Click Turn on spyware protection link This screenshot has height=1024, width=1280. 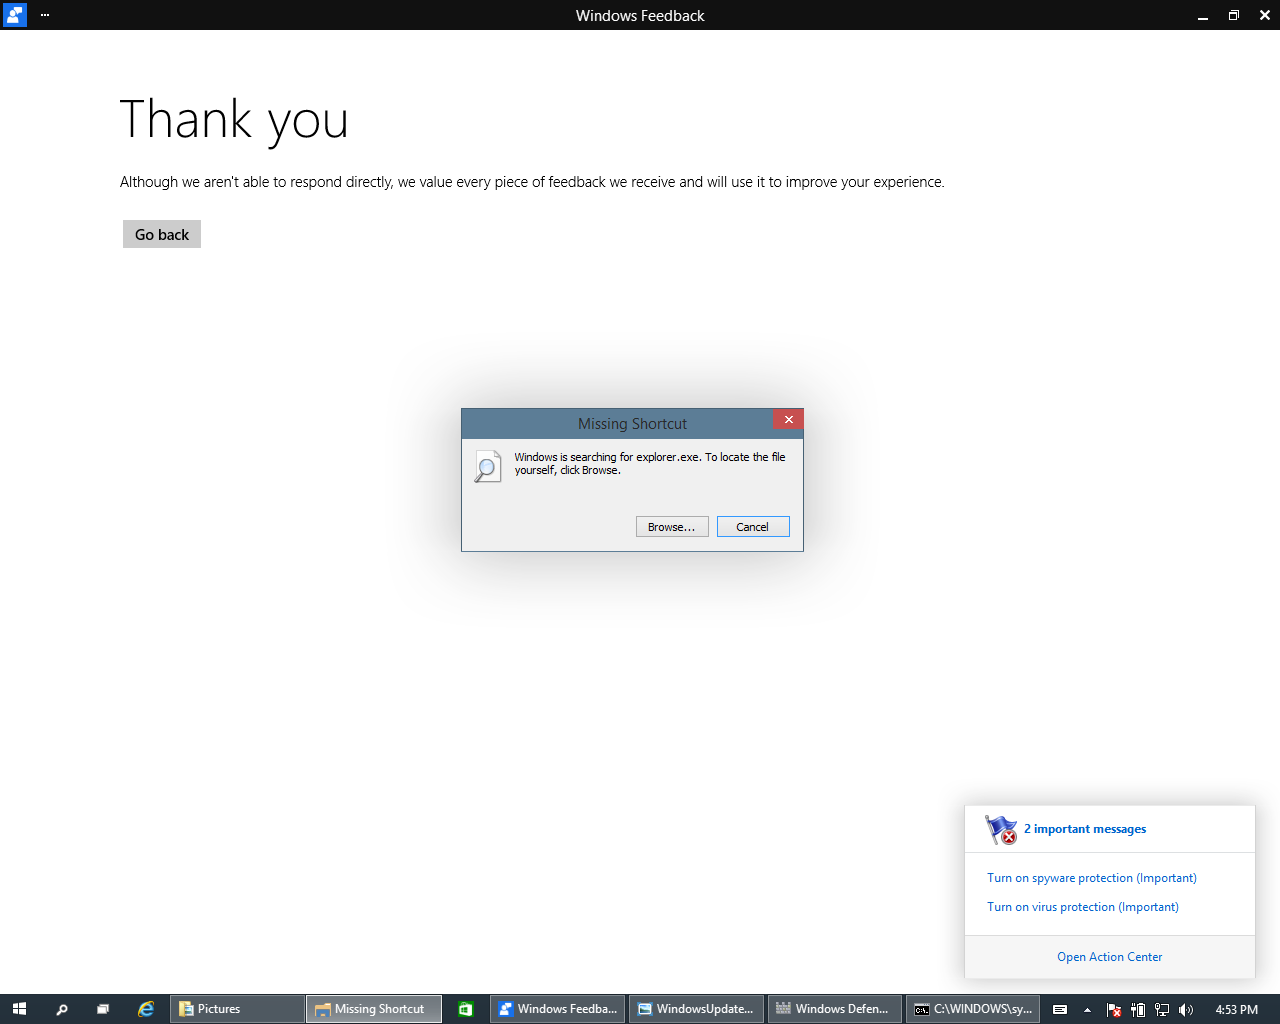coord(1092,878)
